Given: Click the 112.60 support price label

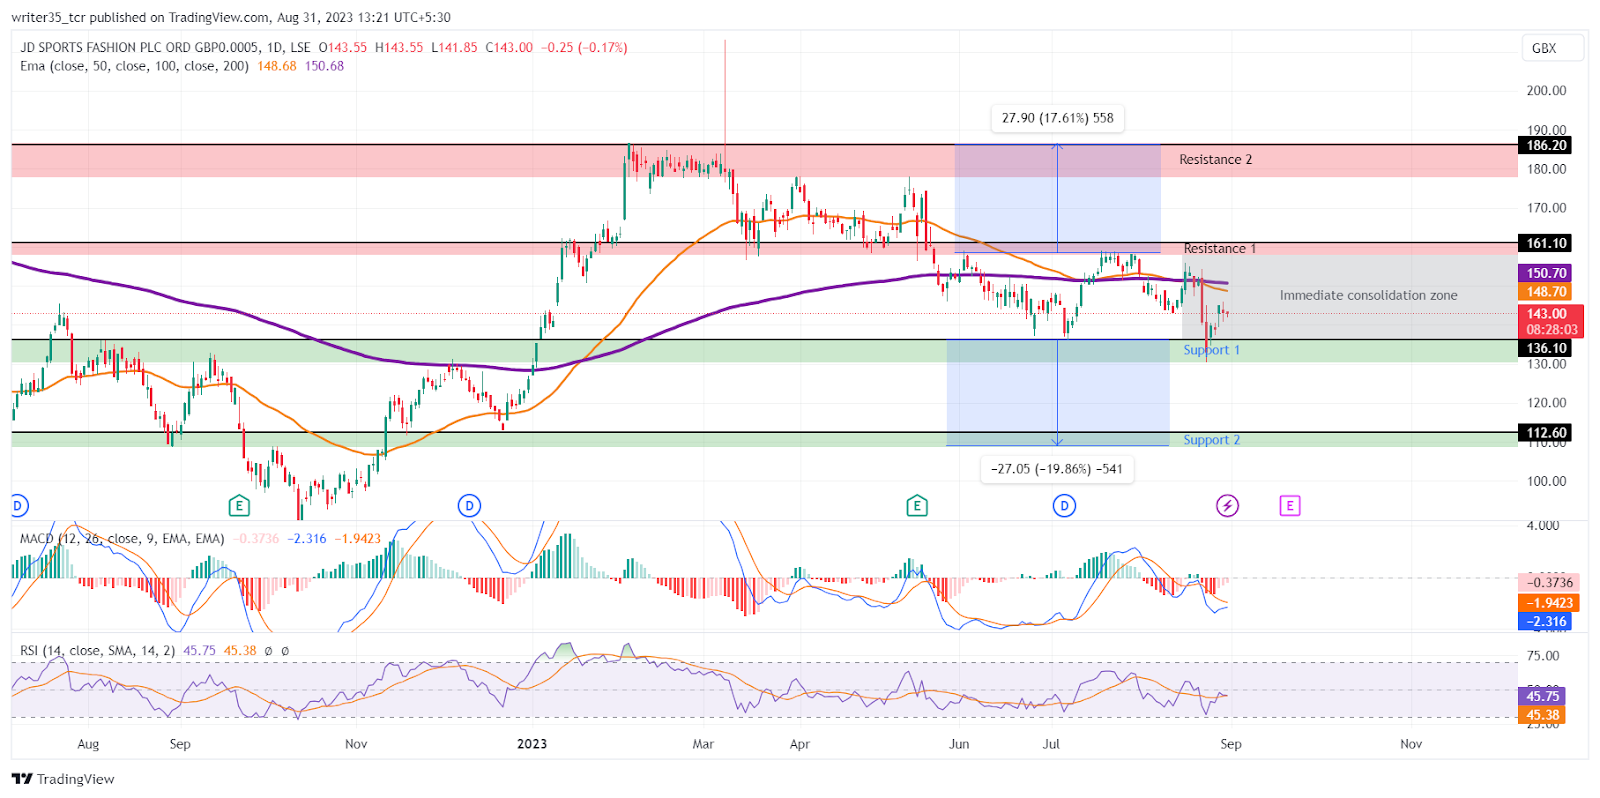Looking at the screenshot, I should [x=1546, y=433].
